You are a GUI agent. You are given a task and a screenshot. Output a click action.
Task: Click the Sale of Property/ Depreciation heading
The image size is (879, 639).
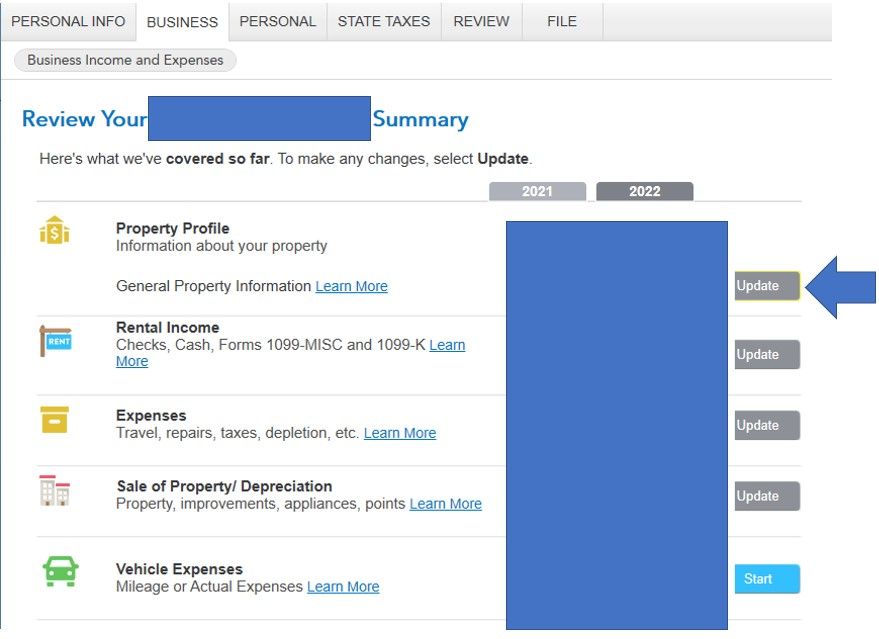tap(224, 486)
